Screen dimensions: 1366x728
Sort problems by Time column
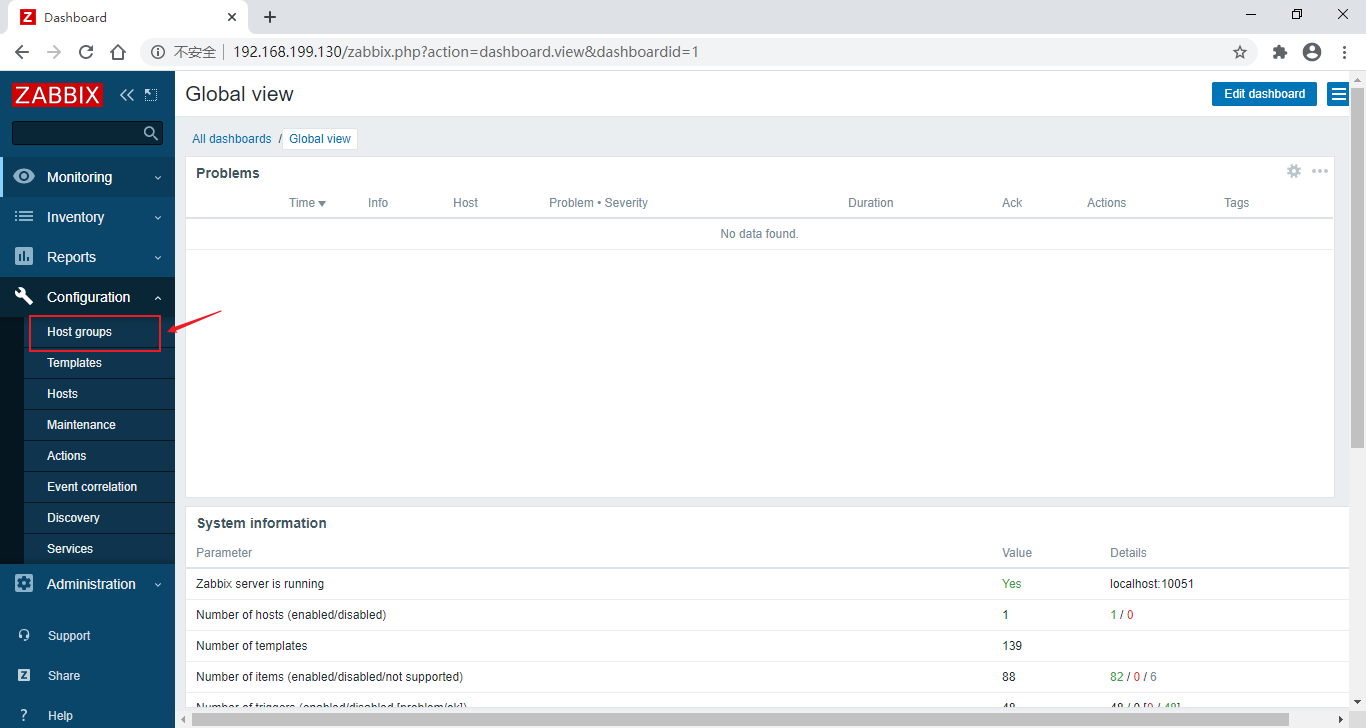click(x=308, y=202)
